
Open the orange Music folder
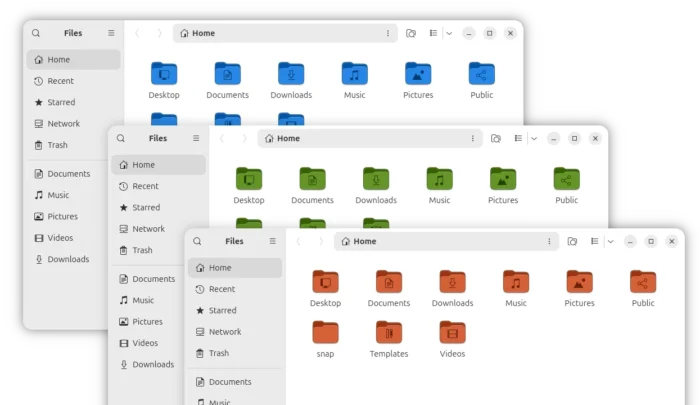[516, 282]
